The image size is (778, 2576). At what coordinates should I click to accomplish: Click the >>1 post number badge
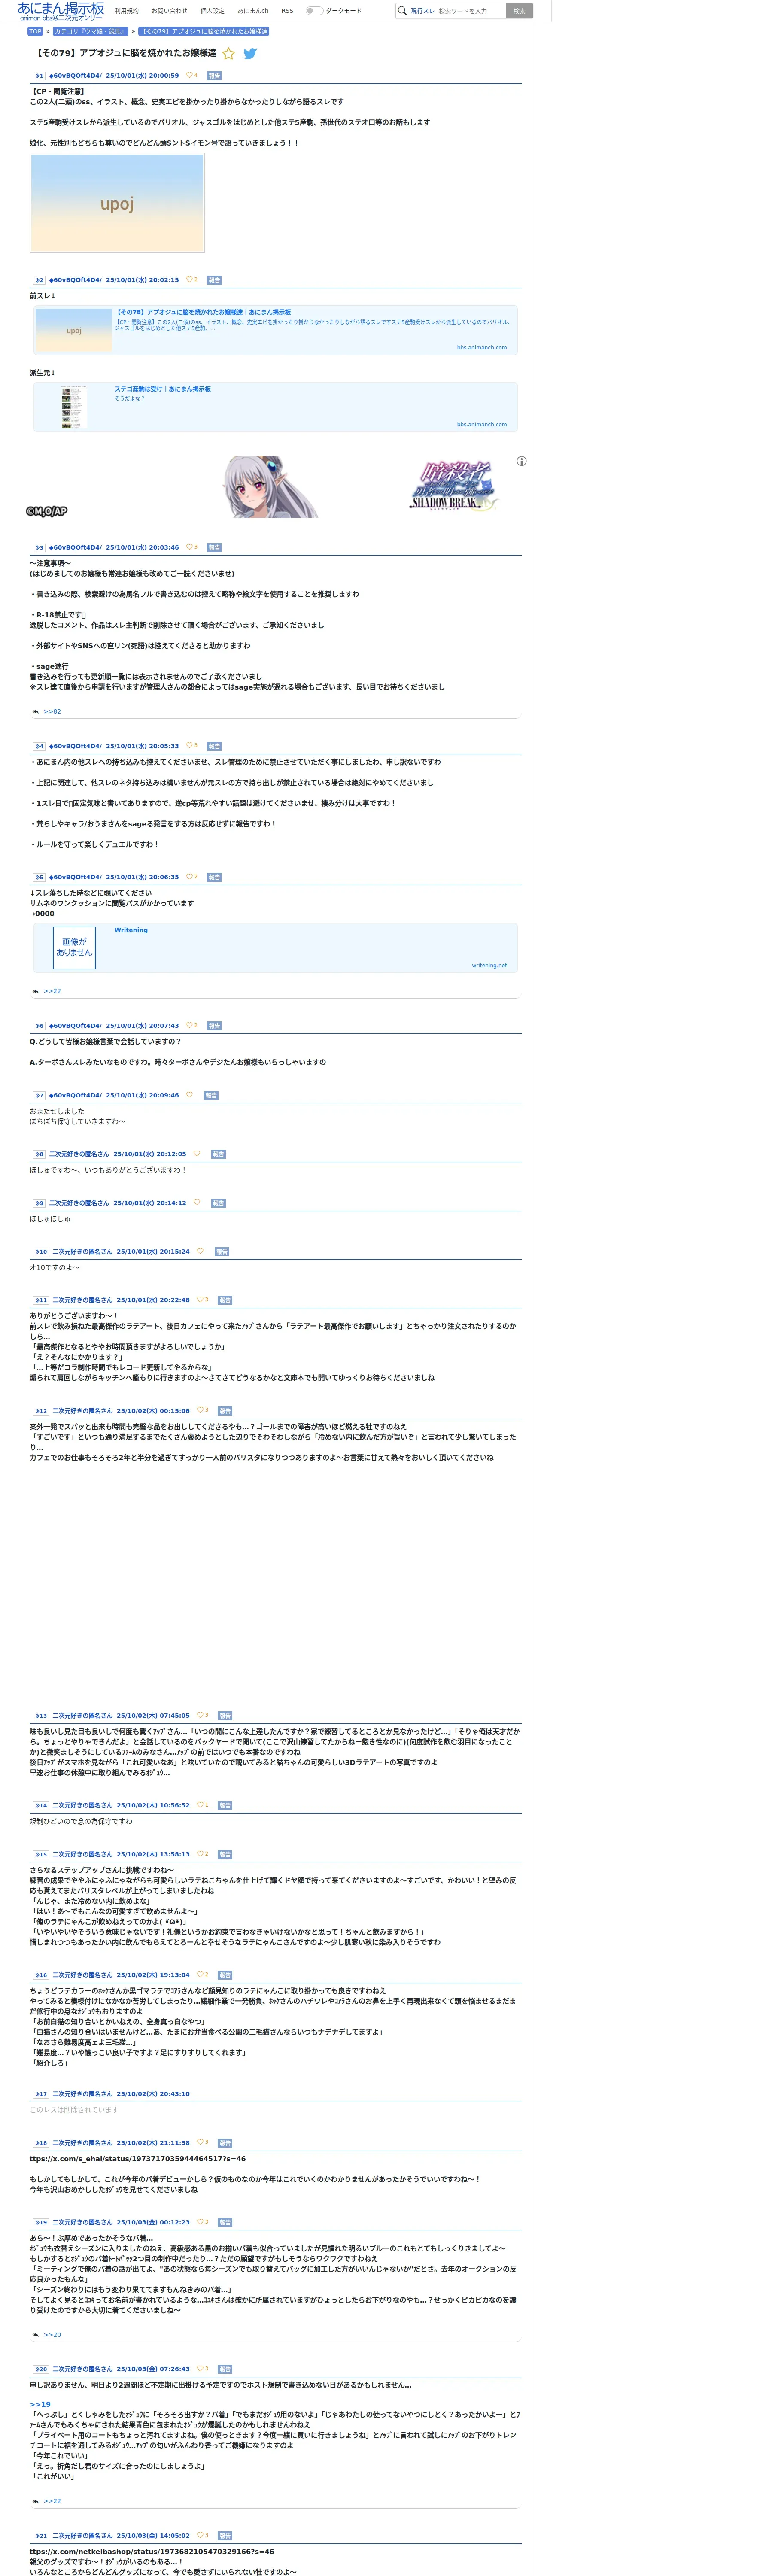pyautogui.click(x=39, y=76)
